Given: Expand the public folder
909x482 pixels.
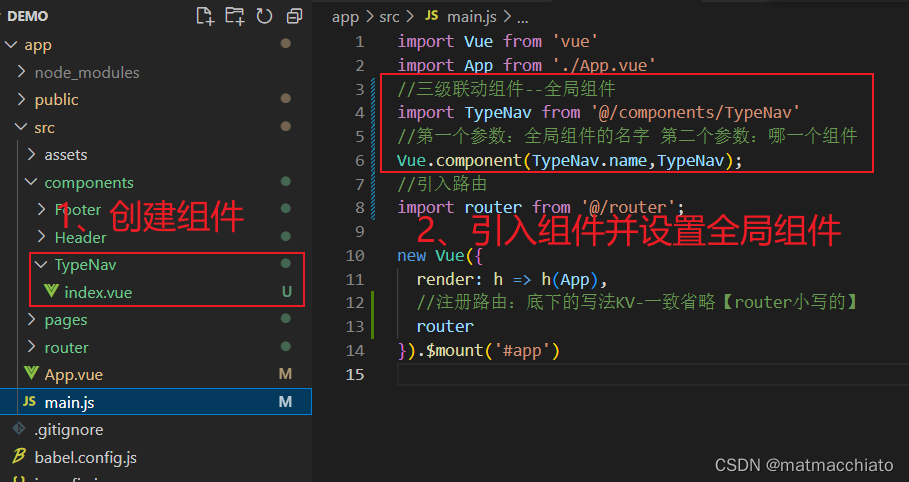Looking at the screenshot, I should (21, 99).
